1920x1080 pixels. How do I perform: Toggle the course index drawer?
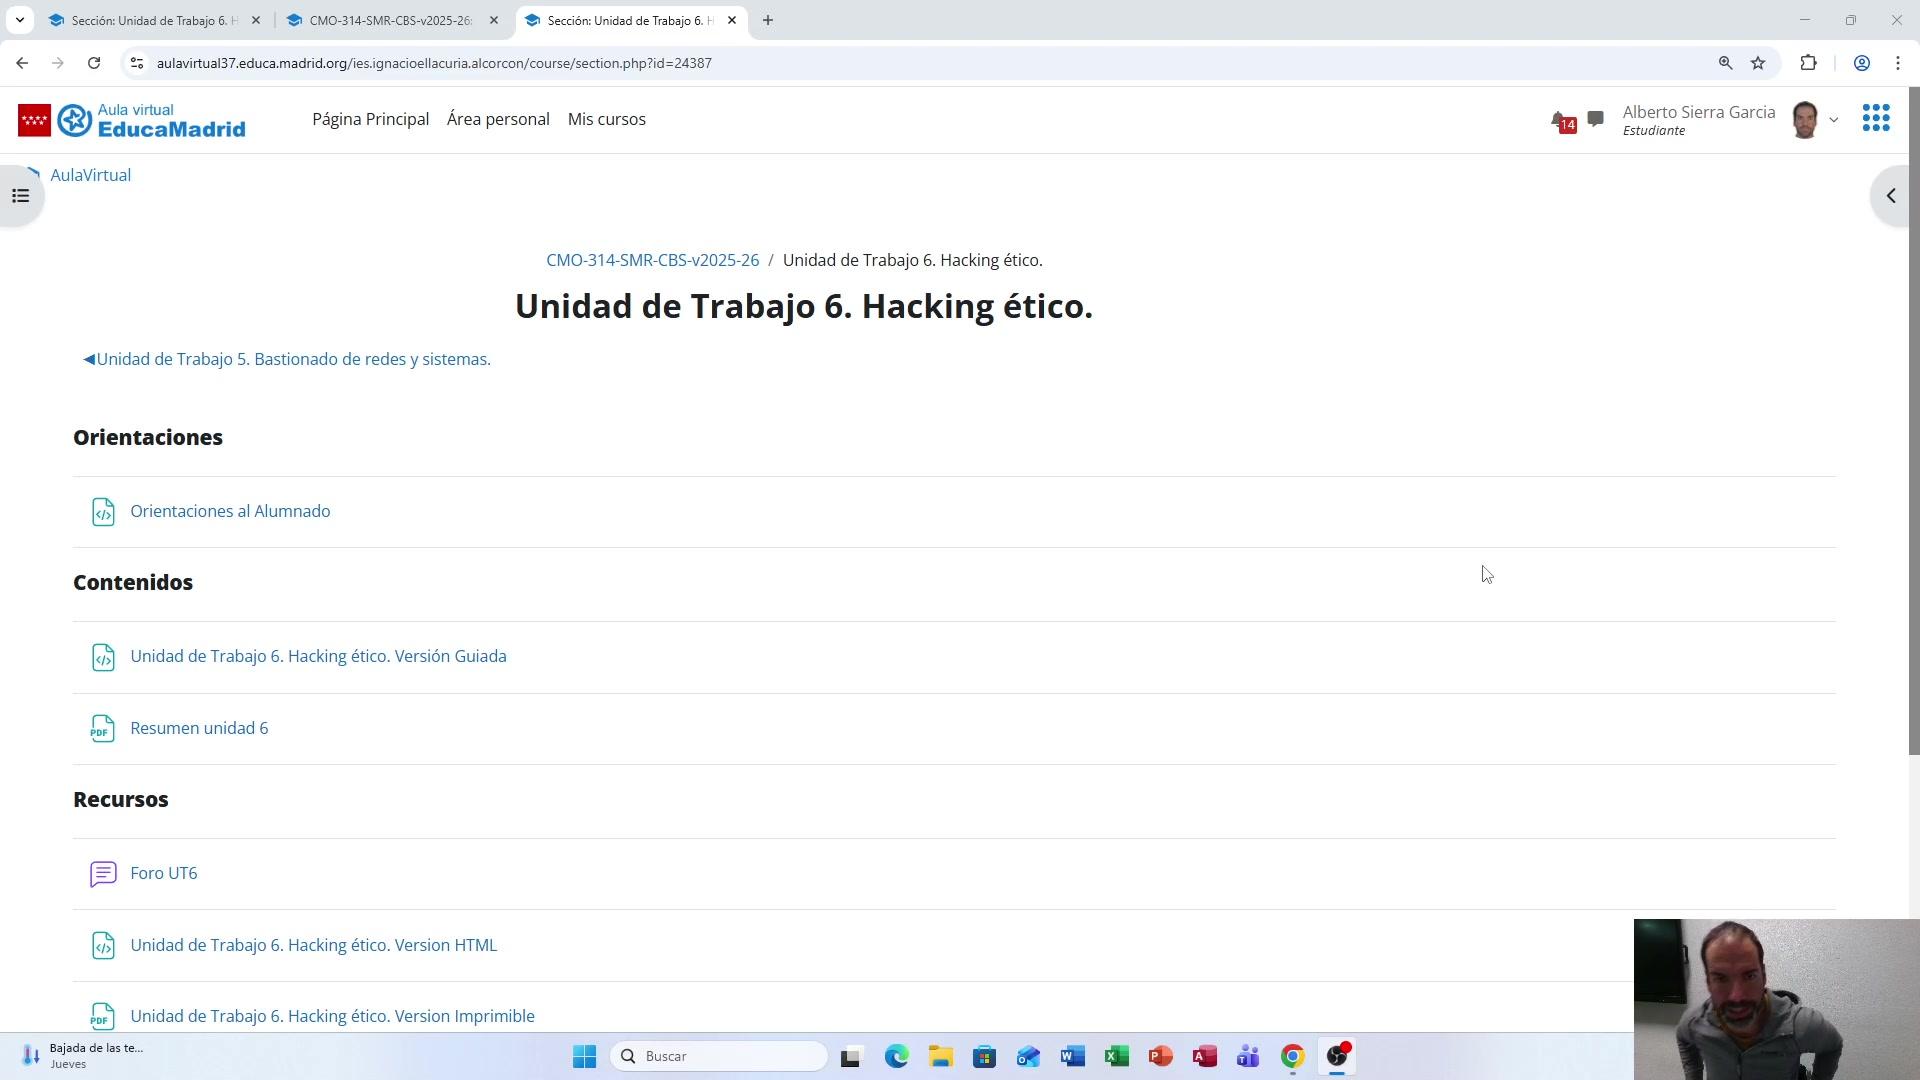(x=21, y=196)
